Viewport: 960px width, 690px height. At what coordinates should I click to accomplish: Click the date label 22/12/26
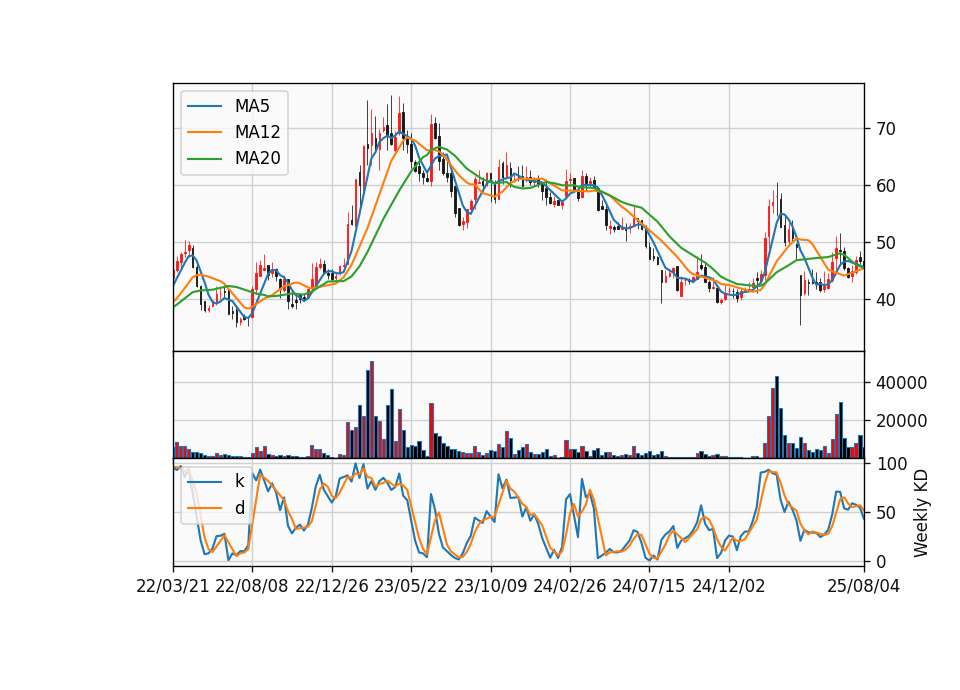click(x=332, y=586)
